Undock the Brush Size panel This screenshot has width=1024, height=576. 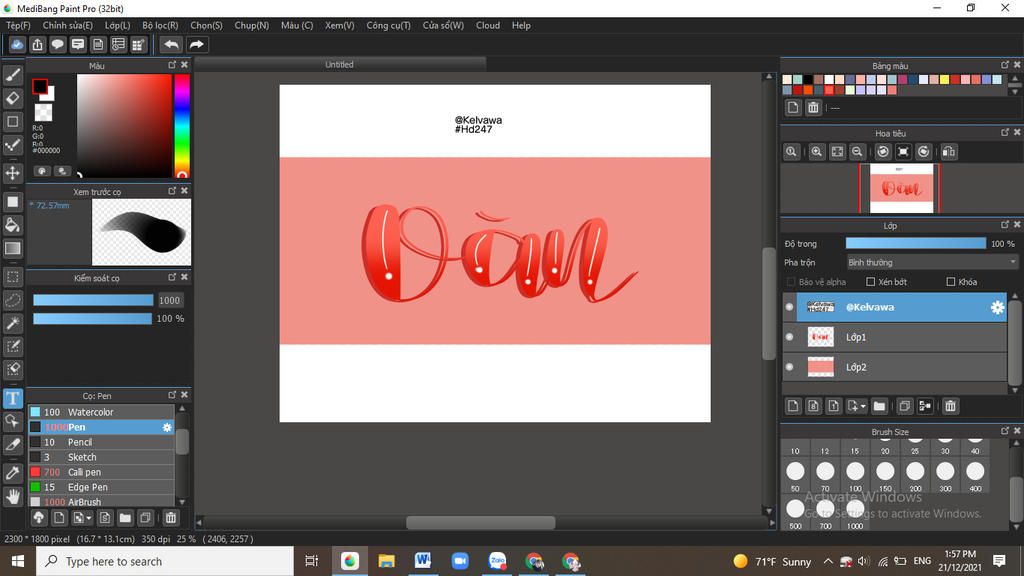click(x=1005, y=431)
